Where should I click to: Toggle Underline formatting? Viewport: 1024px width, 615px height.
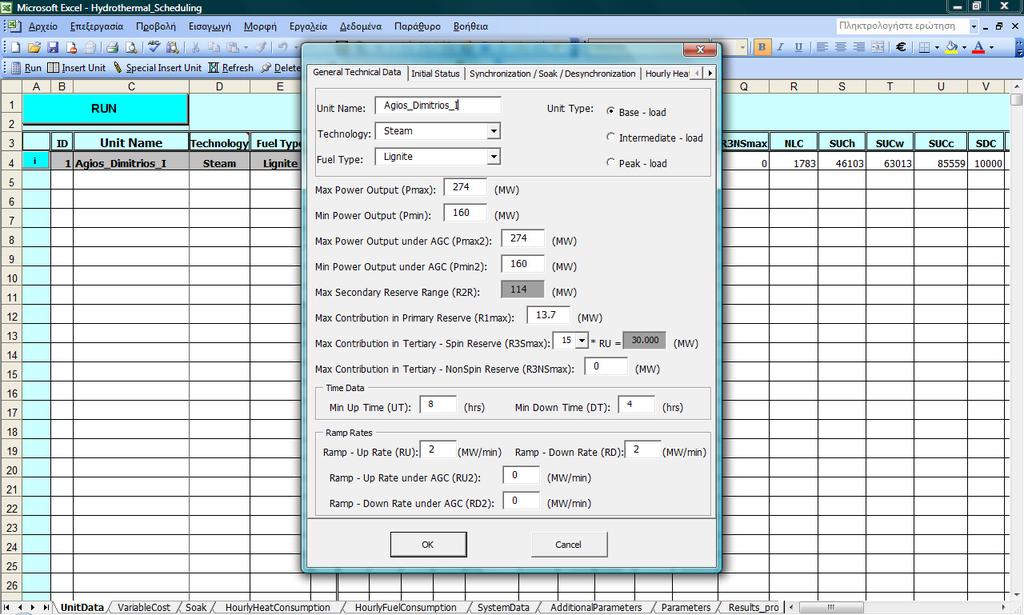(x=798, y=47)
